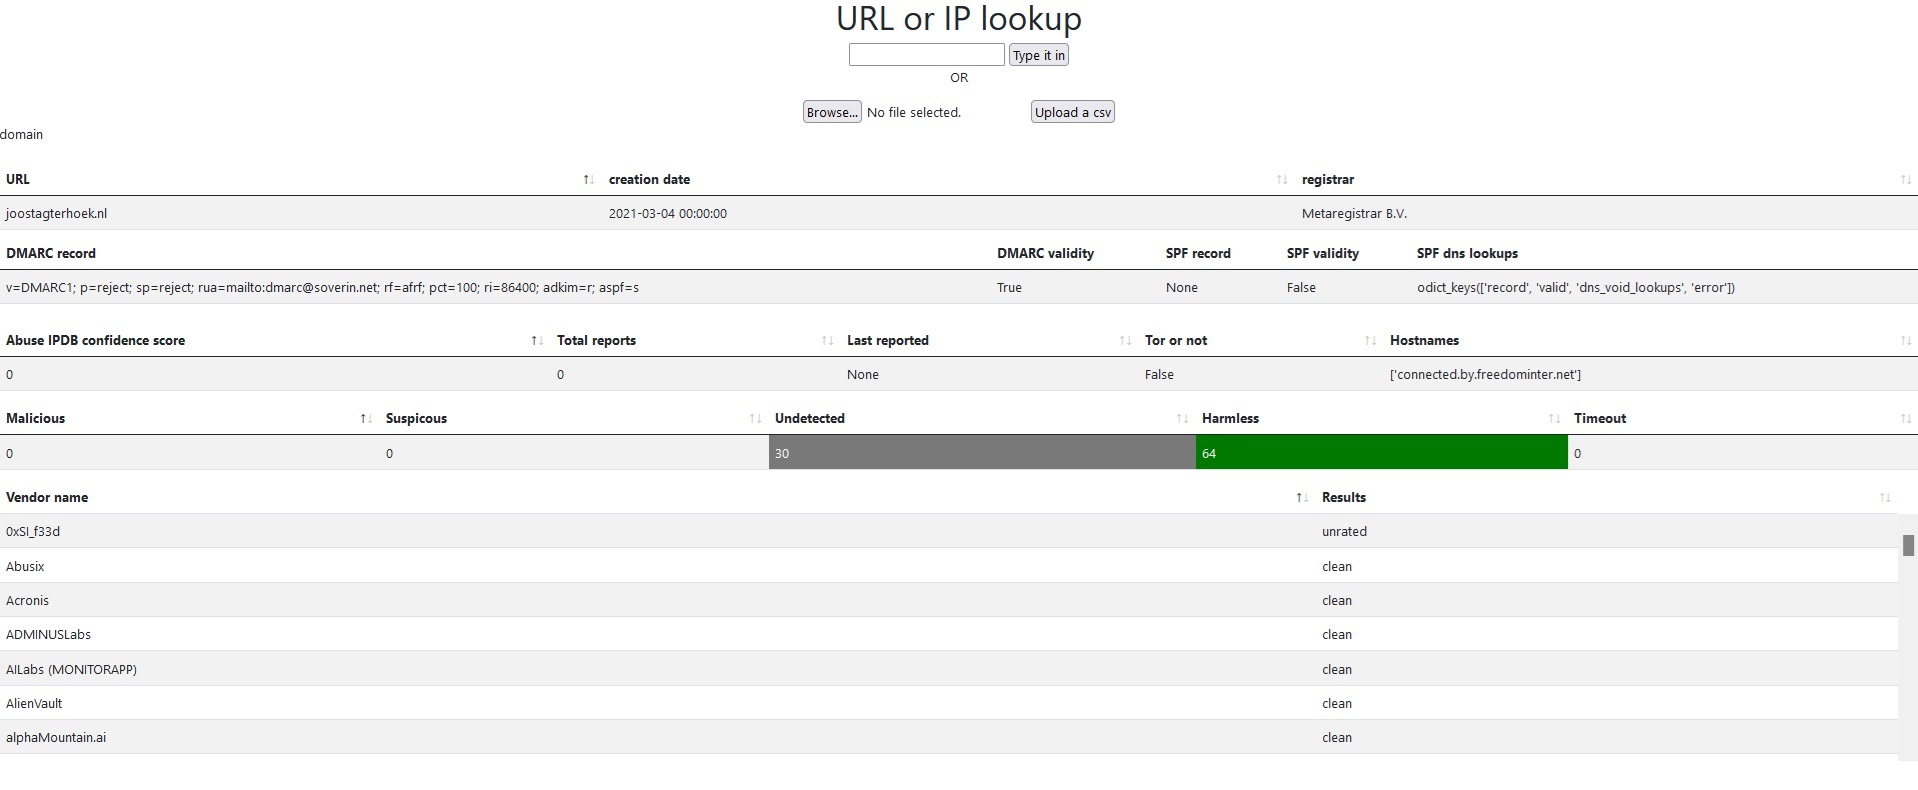Select the v=DMARC1 record text
1918x790 pixels.
(x=322, y=288)
